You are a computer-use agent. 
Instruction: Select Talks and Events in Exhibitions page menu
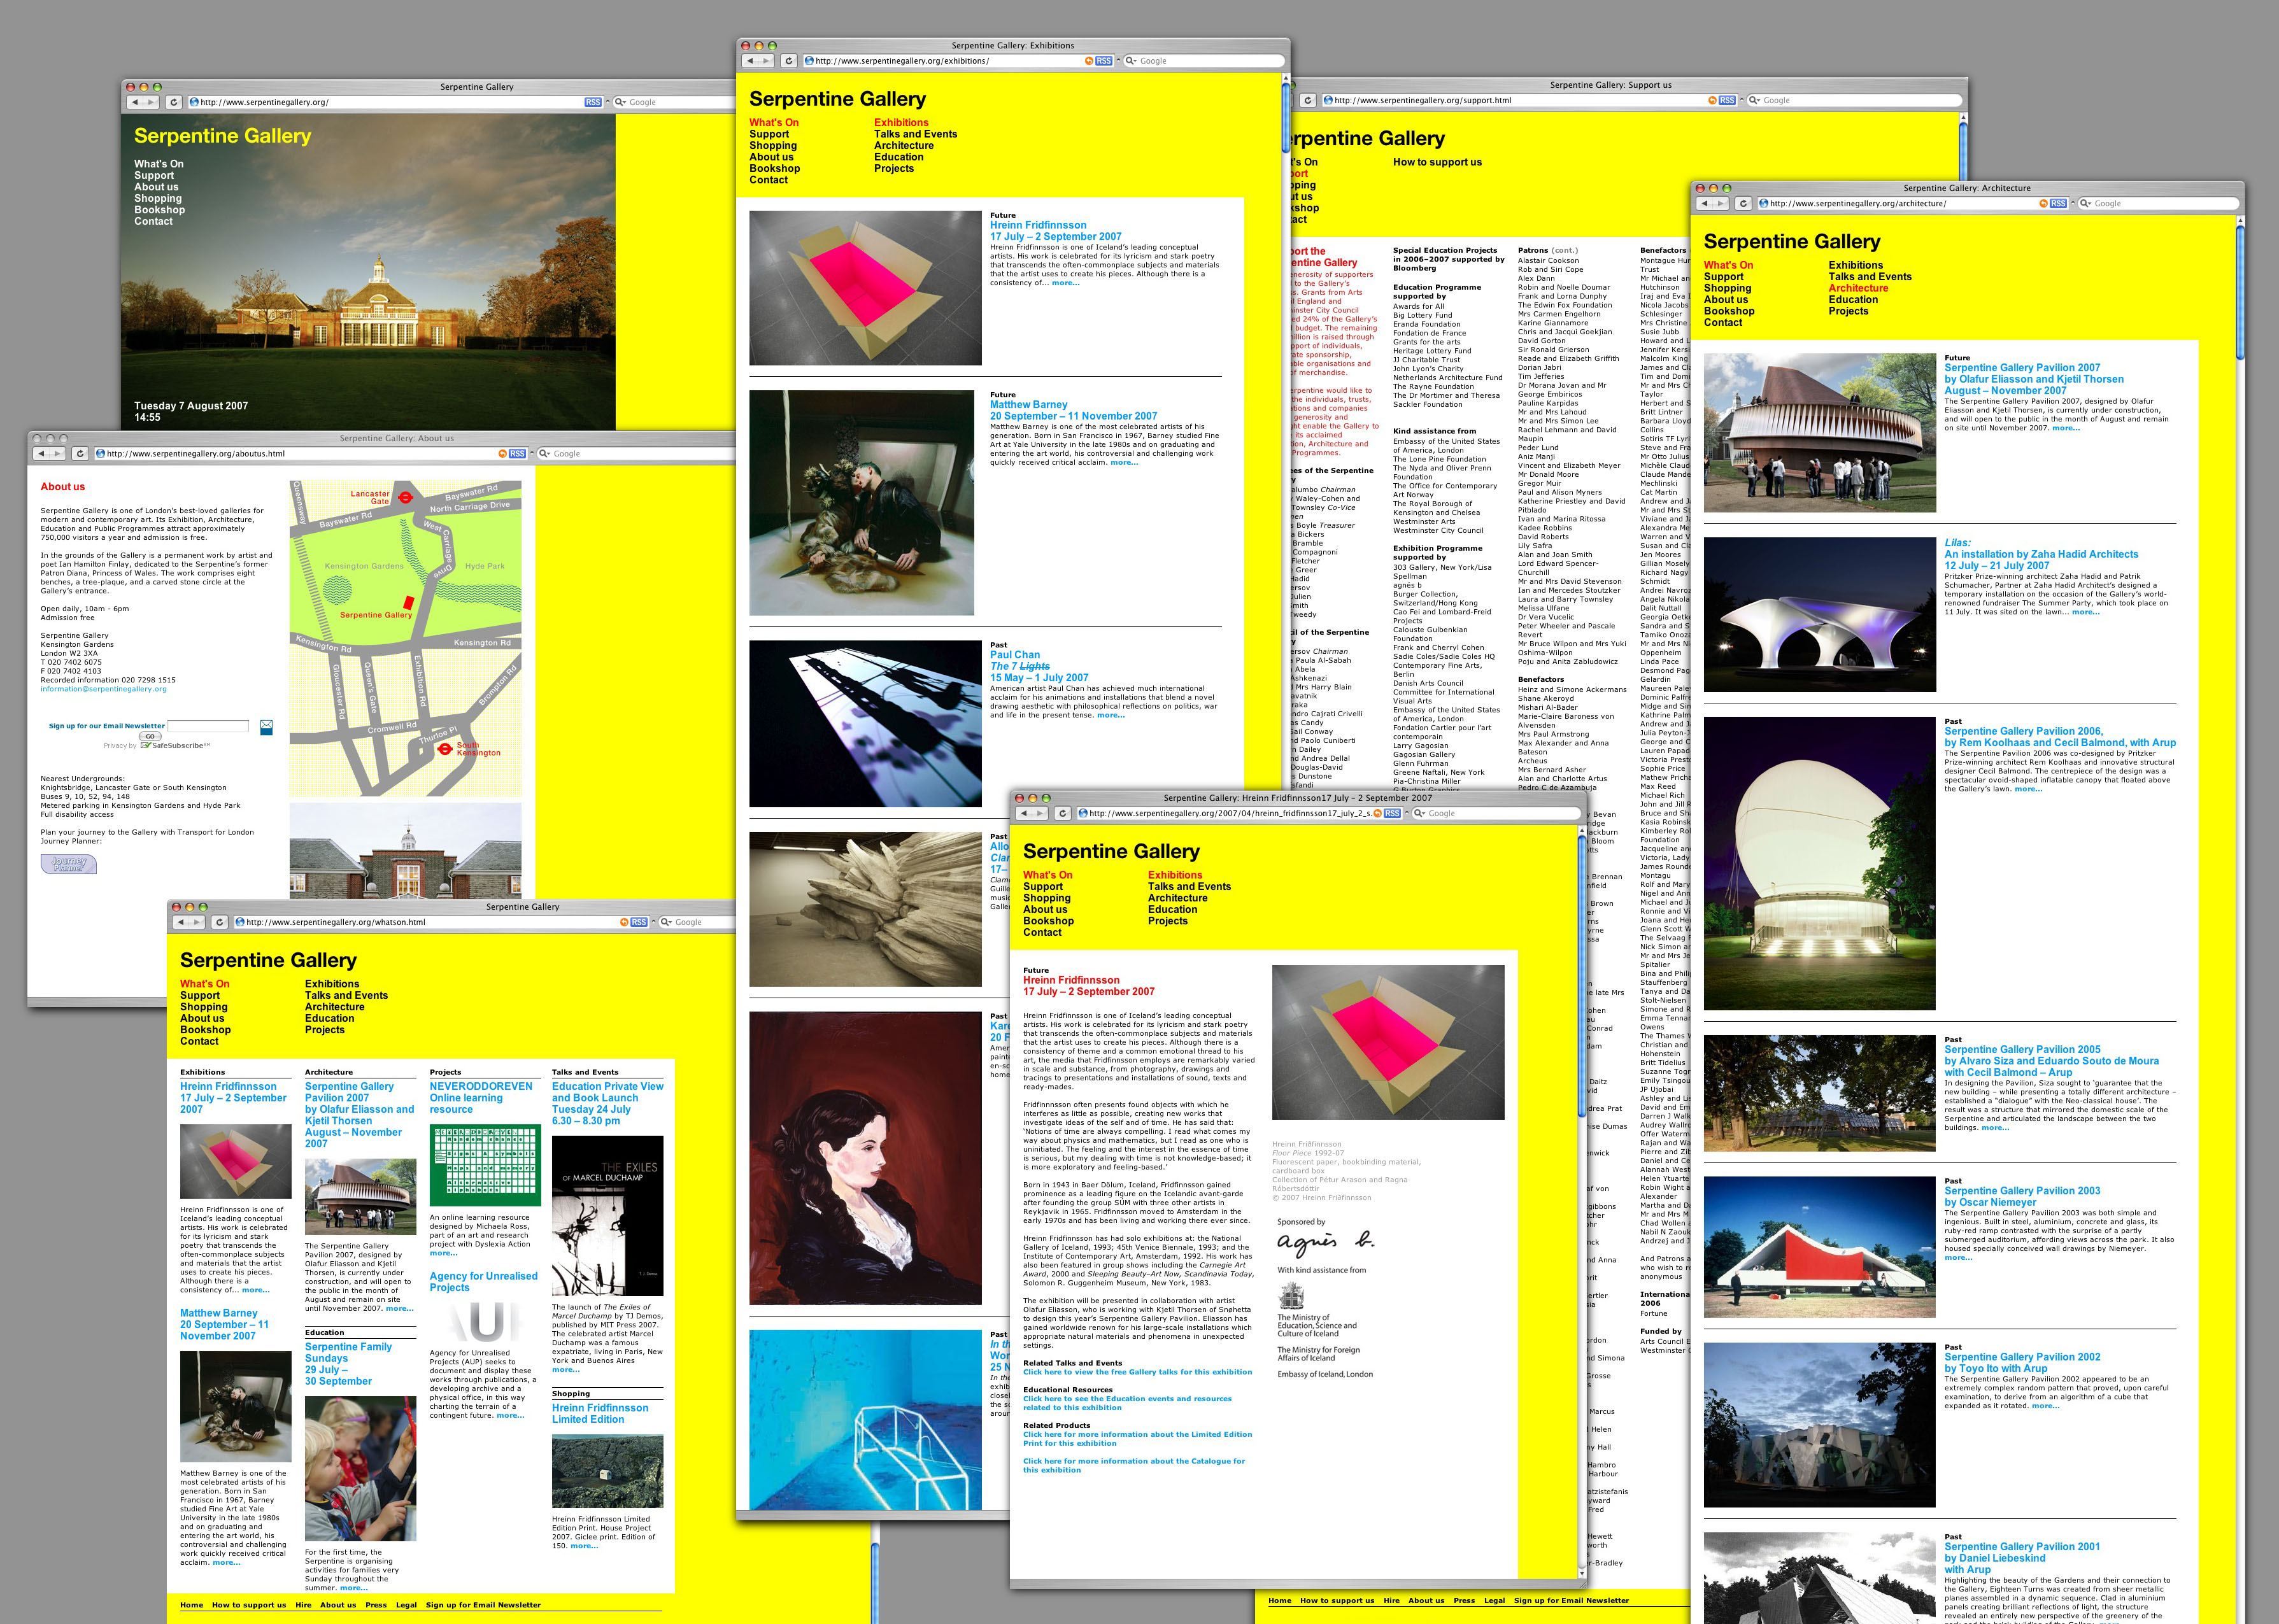(915, 134)
